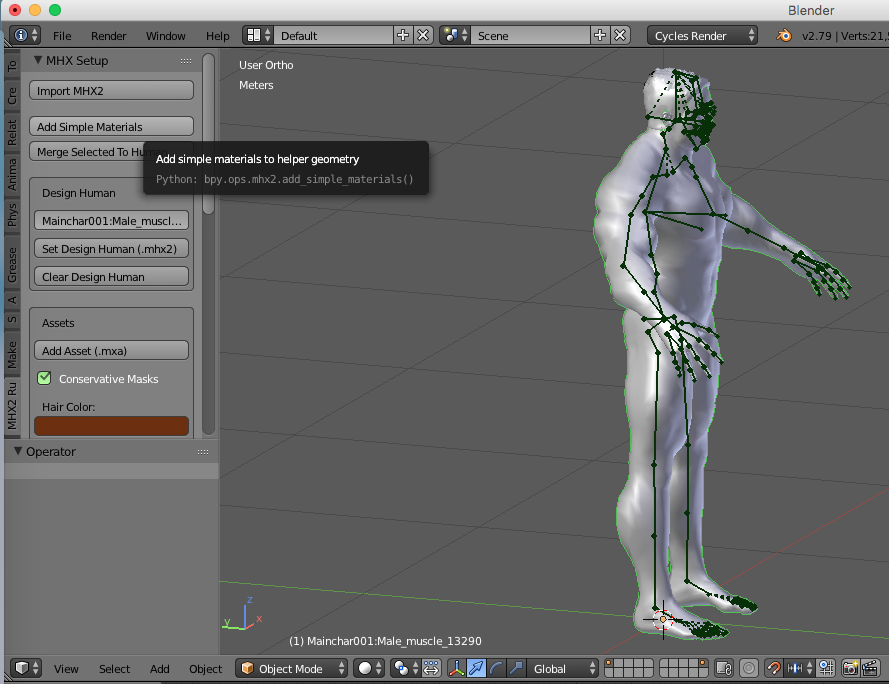Click the Operator panel drag grip
Image resolution: width=889 pixels, height=684 pixels.
click(x=202, y=452)
